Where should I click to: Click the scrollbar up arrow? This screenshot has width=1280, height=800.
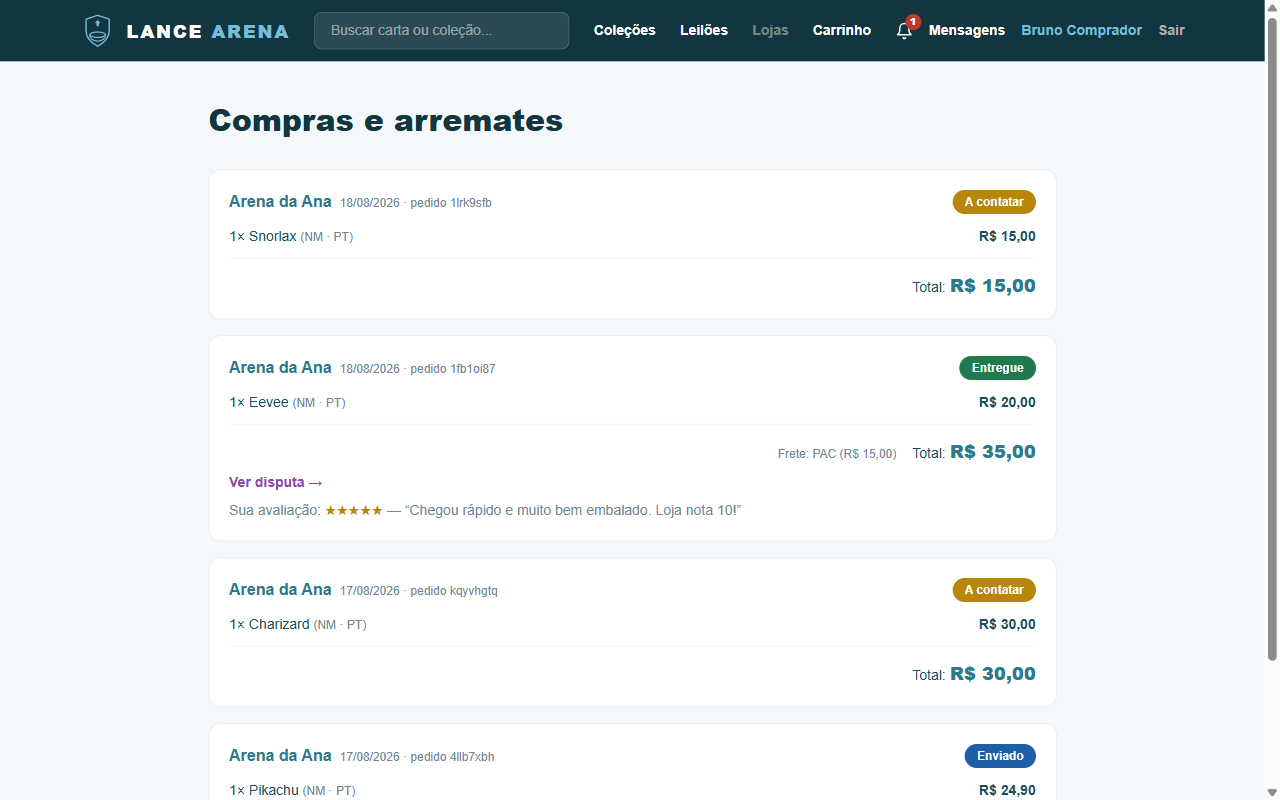point(1272,8)
